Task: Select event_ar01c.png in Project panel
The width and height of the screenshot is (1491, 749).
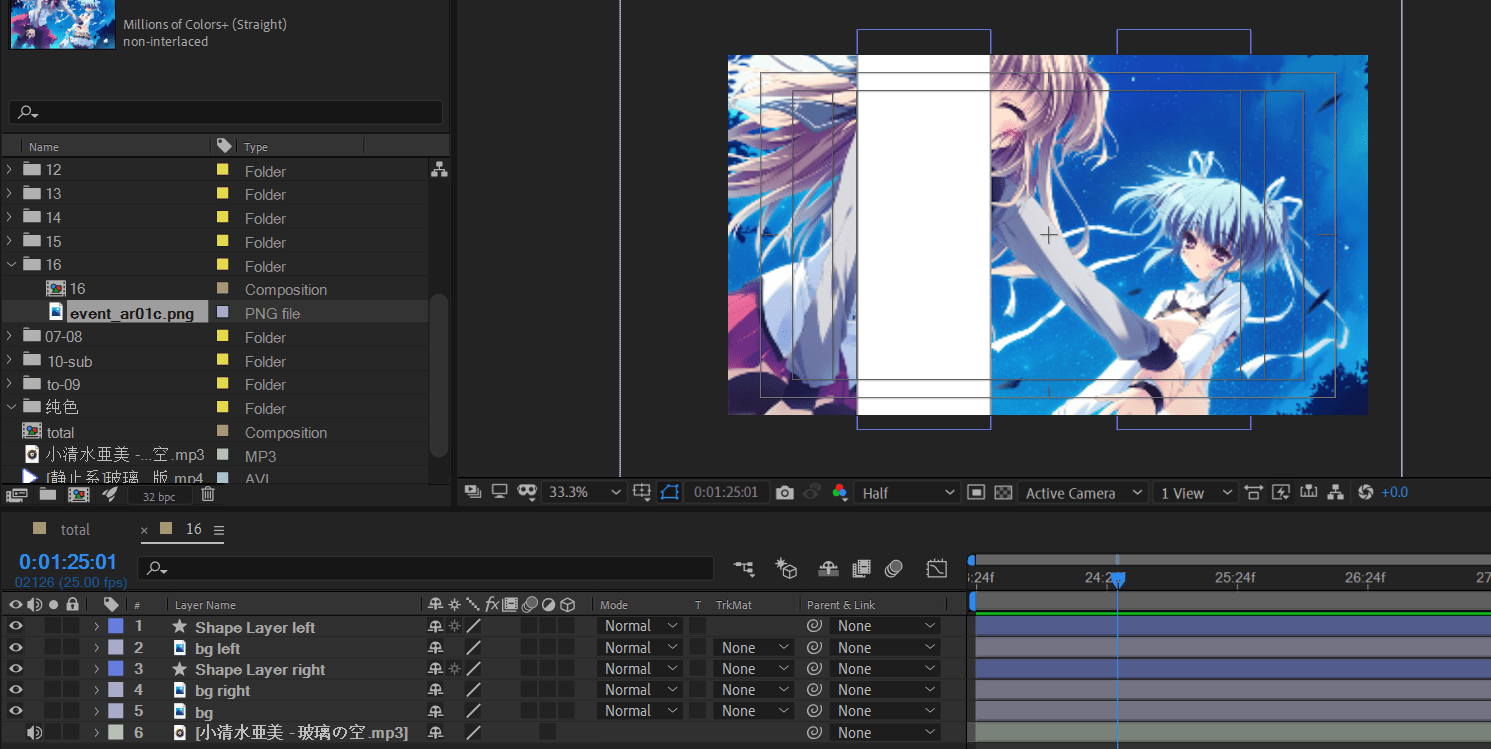Action: [132, 313]
